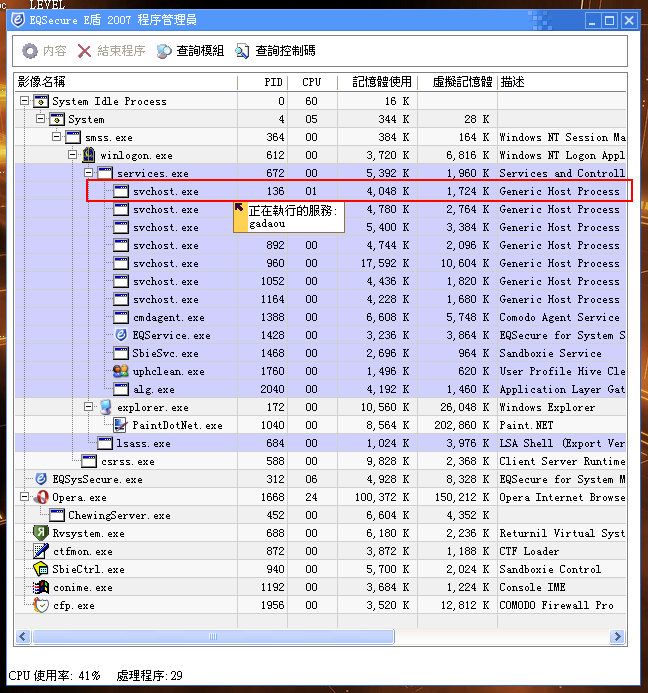Click the cfp.exe firewall shield icon
The width and height of the screenshot is (648, 693).
41,605
